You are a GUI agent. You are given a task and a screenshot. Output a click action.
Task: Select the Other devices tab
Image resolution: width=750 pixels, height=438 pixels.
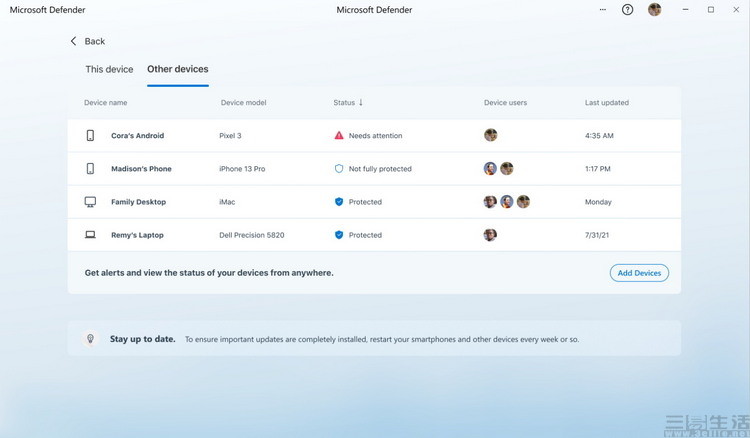[x=177, y=69]
